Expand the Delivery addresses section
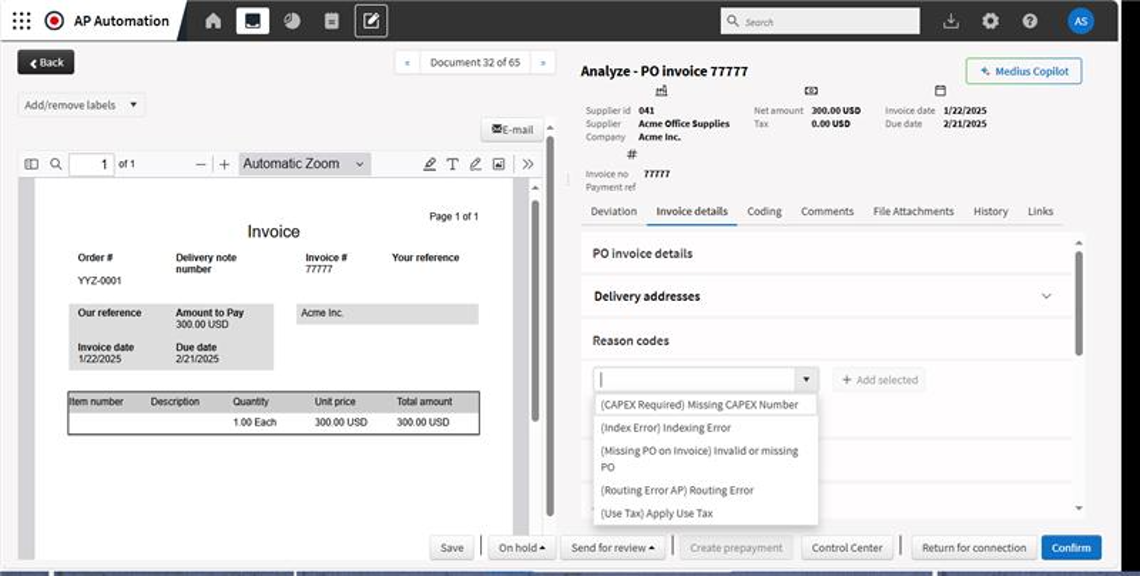 1046,296
